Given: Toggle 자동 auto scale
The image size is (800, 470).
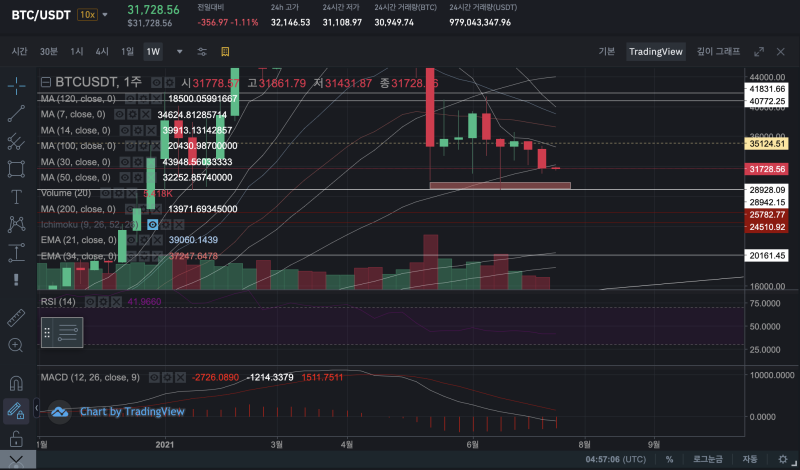Looking at the screenshot, I should (749, 459).
